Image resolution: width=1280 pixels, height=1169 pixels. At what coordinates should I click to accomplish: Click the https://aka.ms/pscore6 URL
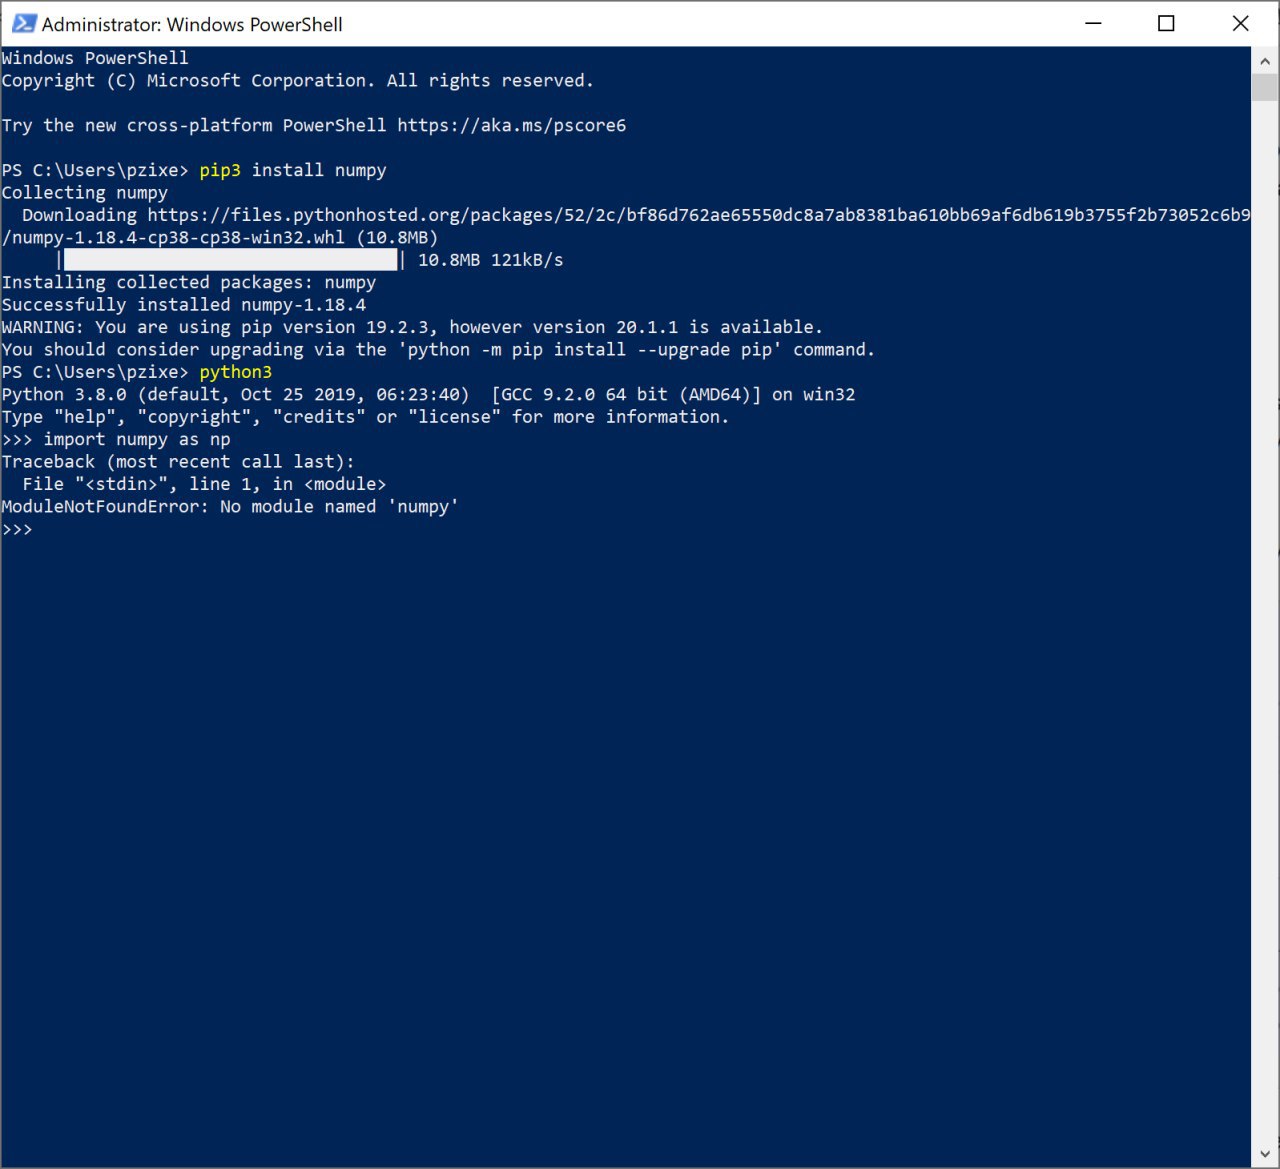click(511, 125)
